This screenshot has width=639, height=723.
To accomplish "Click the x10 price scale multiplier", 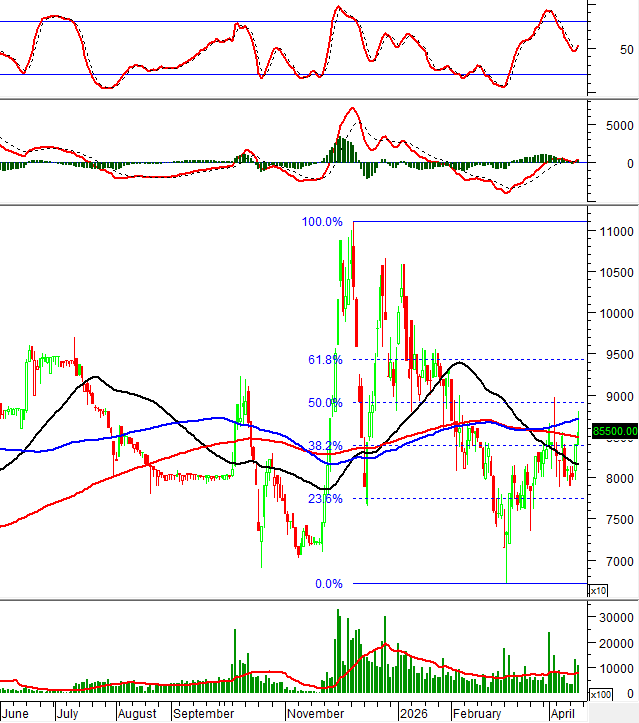I will tap(598, 591).
